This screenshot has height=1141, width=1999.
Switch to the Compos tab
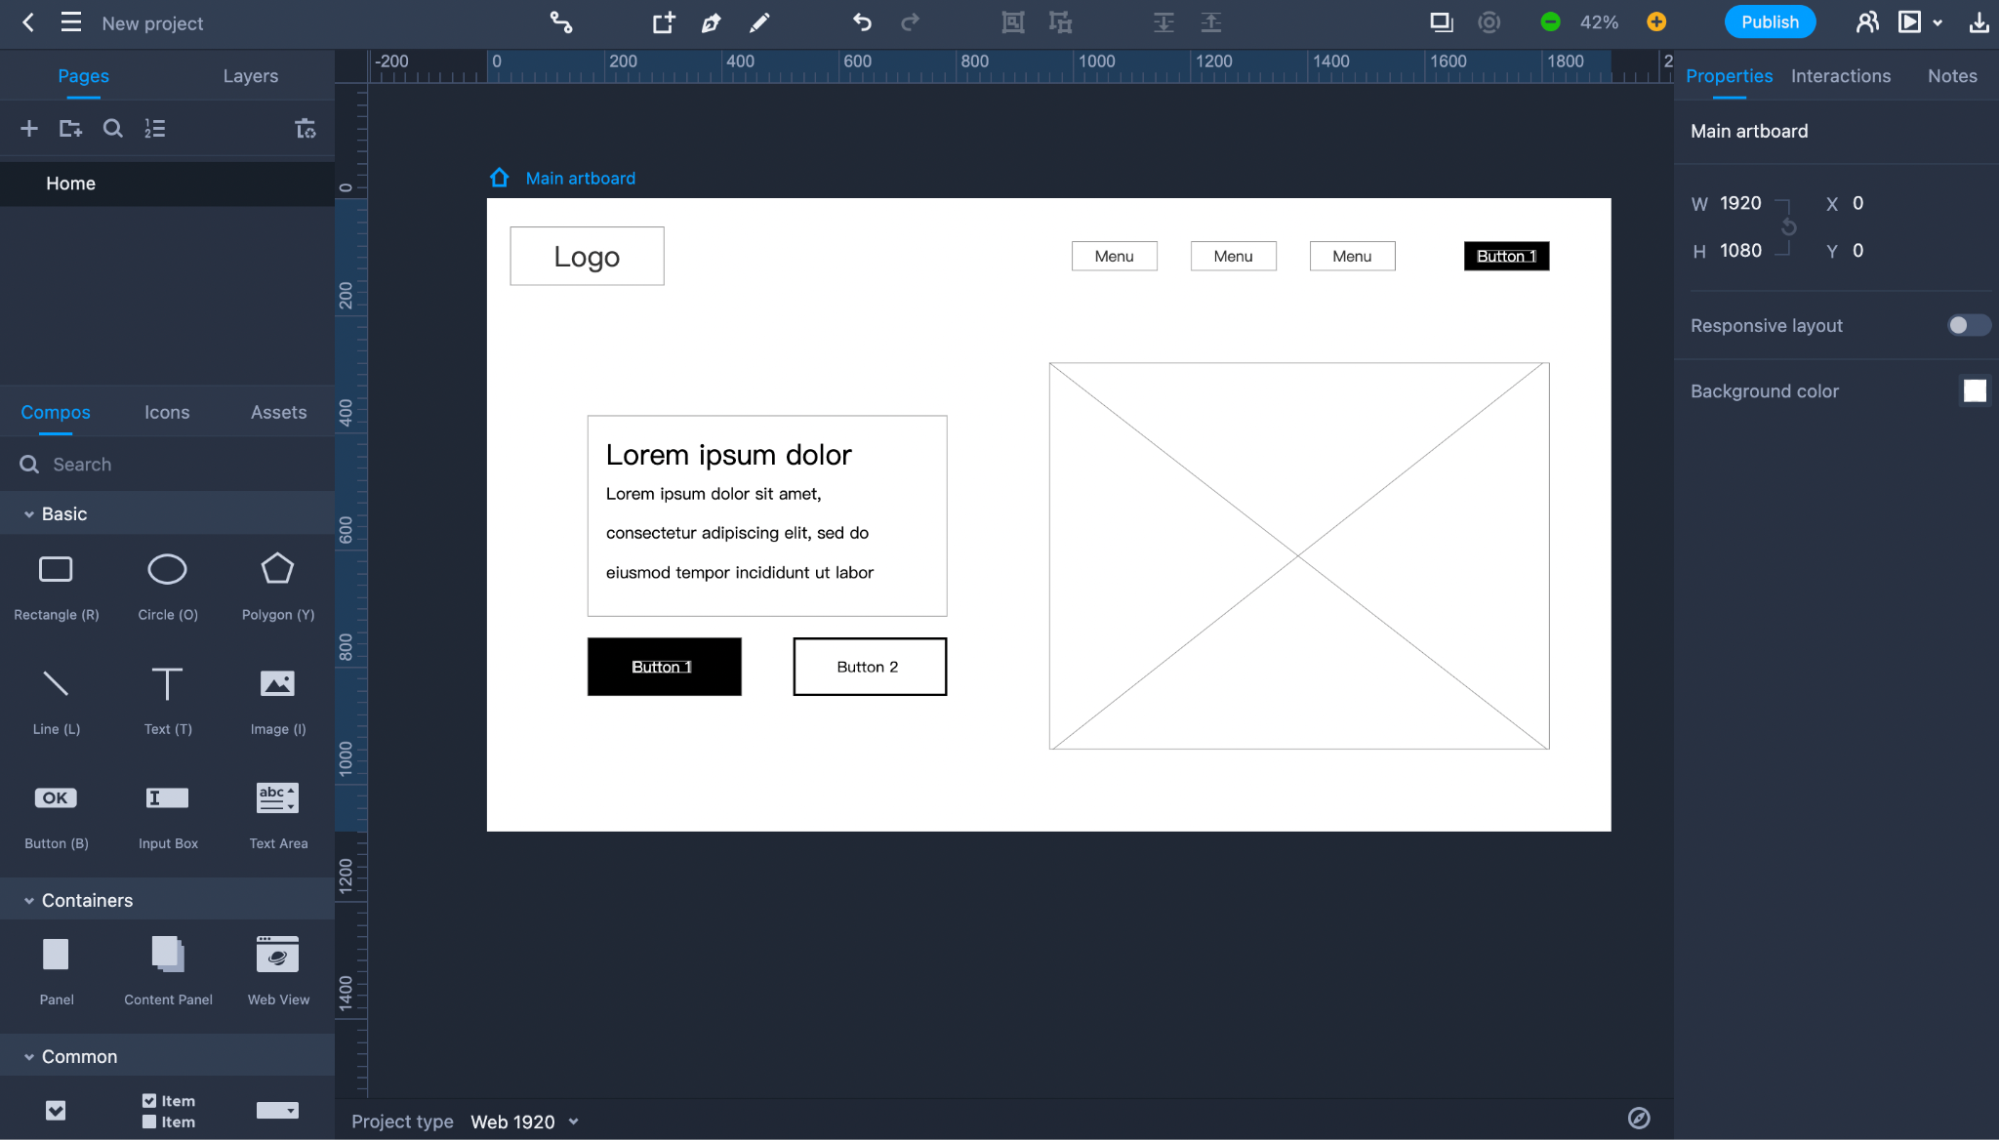point(55,412)
